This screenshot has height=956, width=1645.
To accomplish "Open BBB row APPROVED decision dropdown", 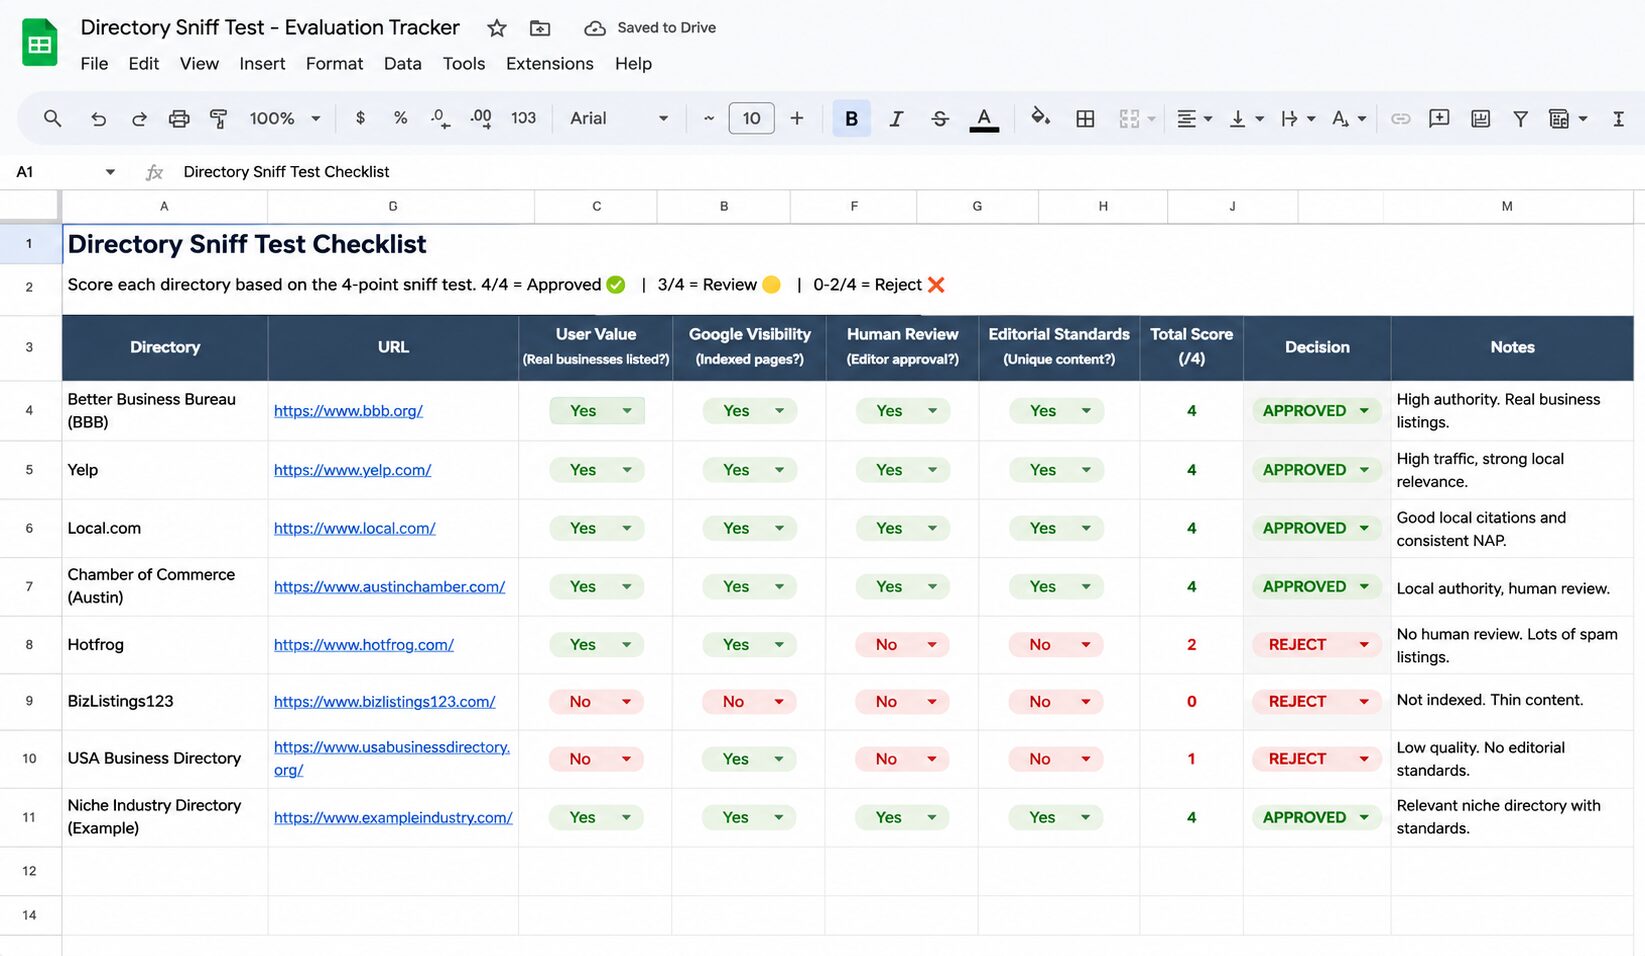I will tap(1315, 411).
